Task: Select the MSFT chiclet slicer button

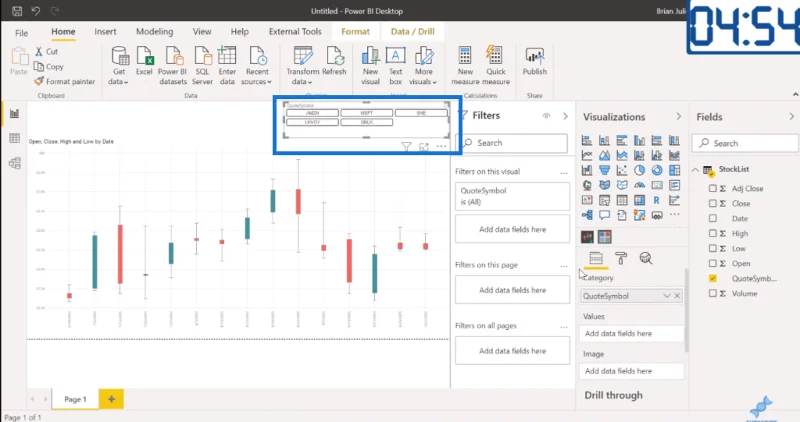Action: pyautogui.click(x=366, y=113)
